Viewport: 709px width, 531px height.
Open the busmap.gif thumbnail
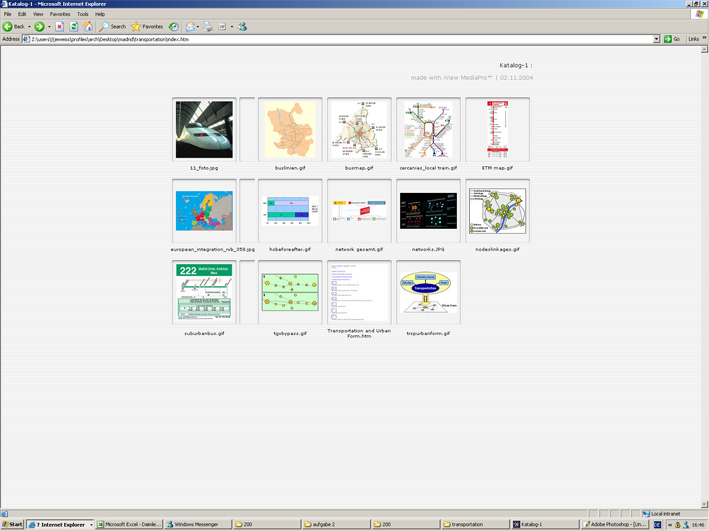pyautogui.click(x=359, y=129)
